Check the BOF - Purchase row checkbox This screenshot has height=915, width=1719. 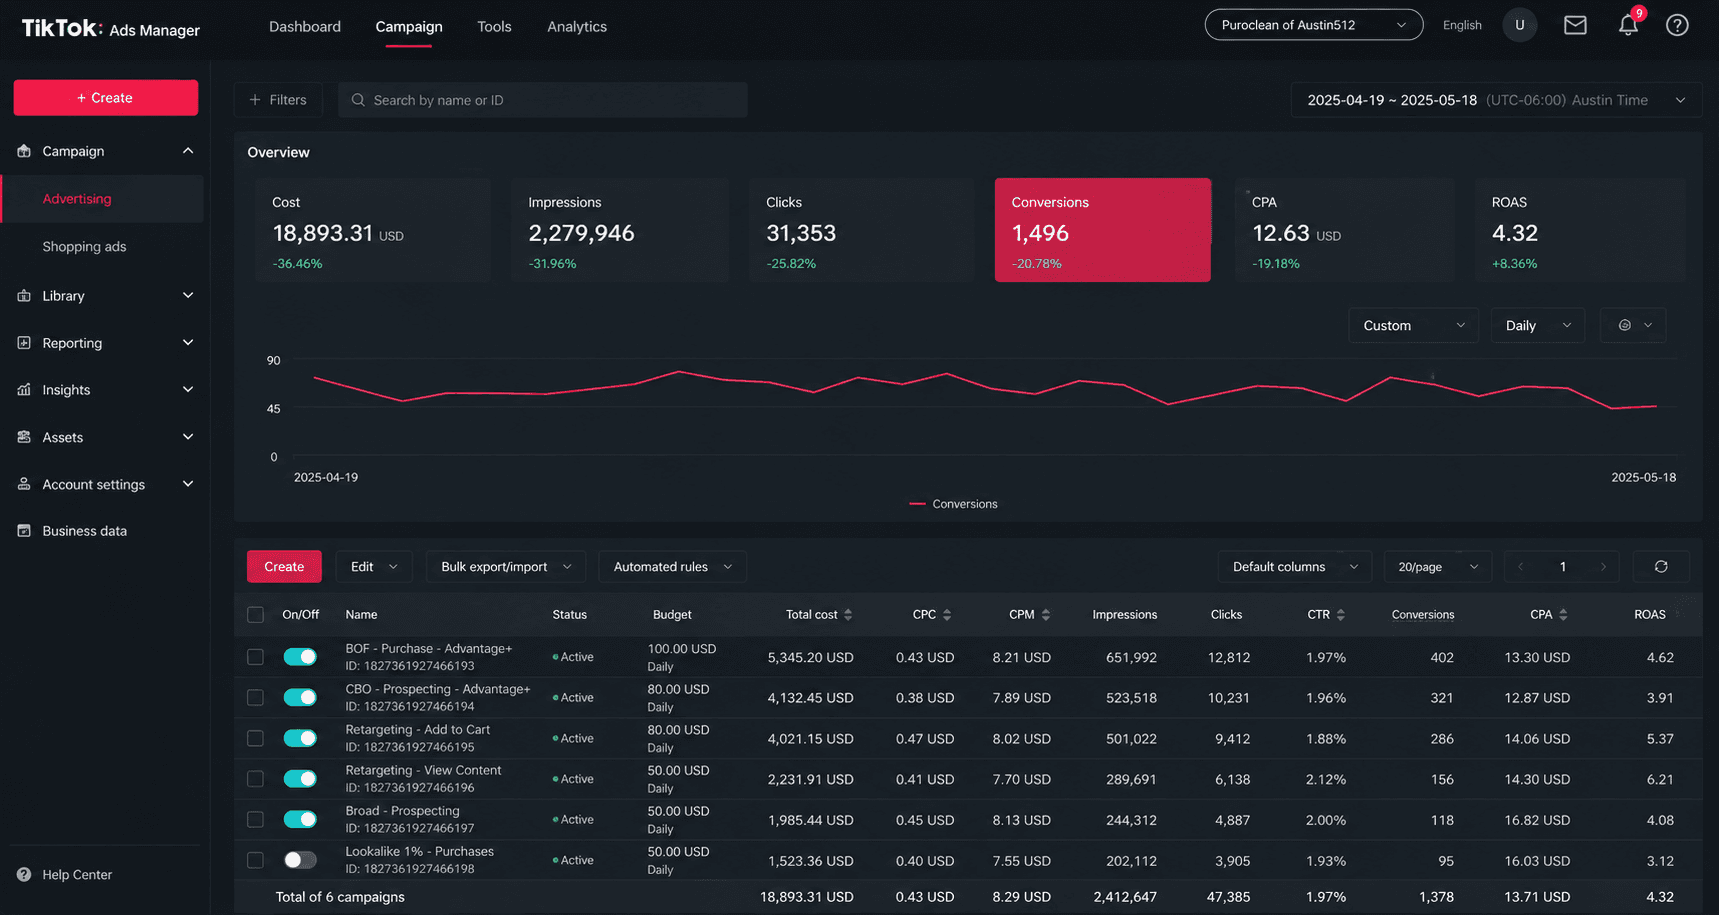tap(256, 657)
